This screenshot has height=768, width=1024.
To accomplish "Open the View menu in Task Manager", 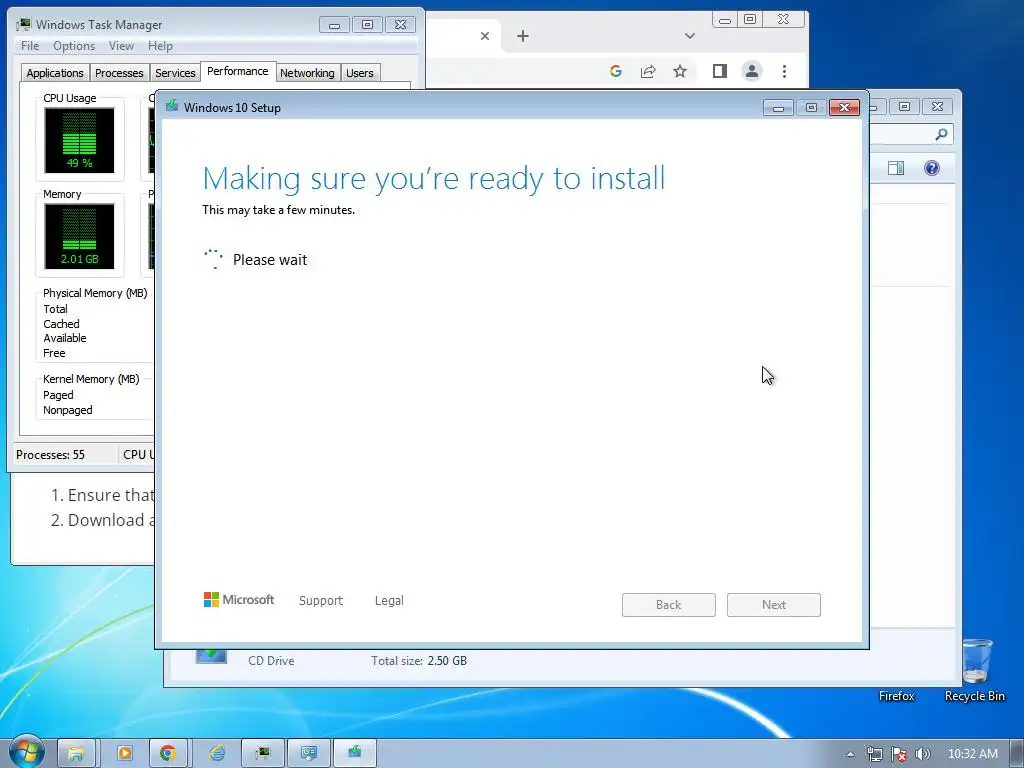I will pyautogui.click(x=121, y=46).
